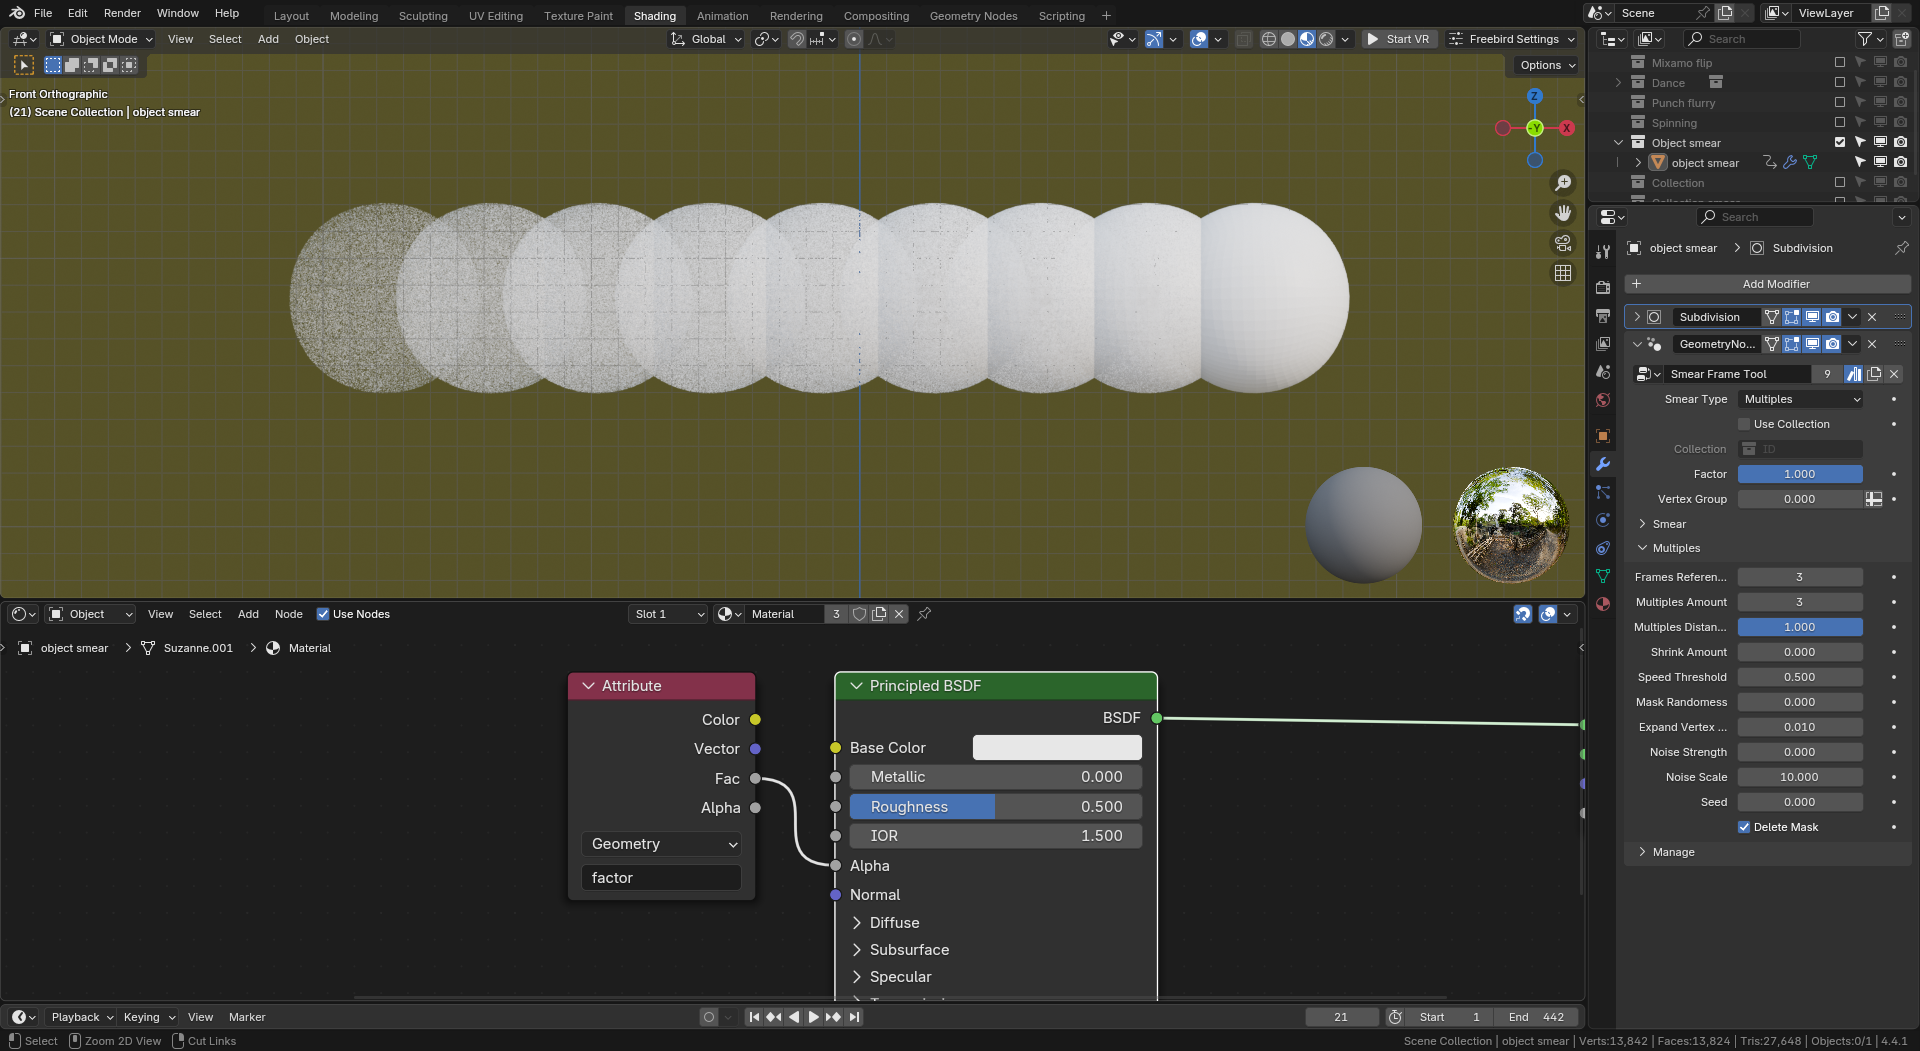This screenshot has width=1920, height=1051.
Task: Open the Material properties tab
Action: 1603,604
